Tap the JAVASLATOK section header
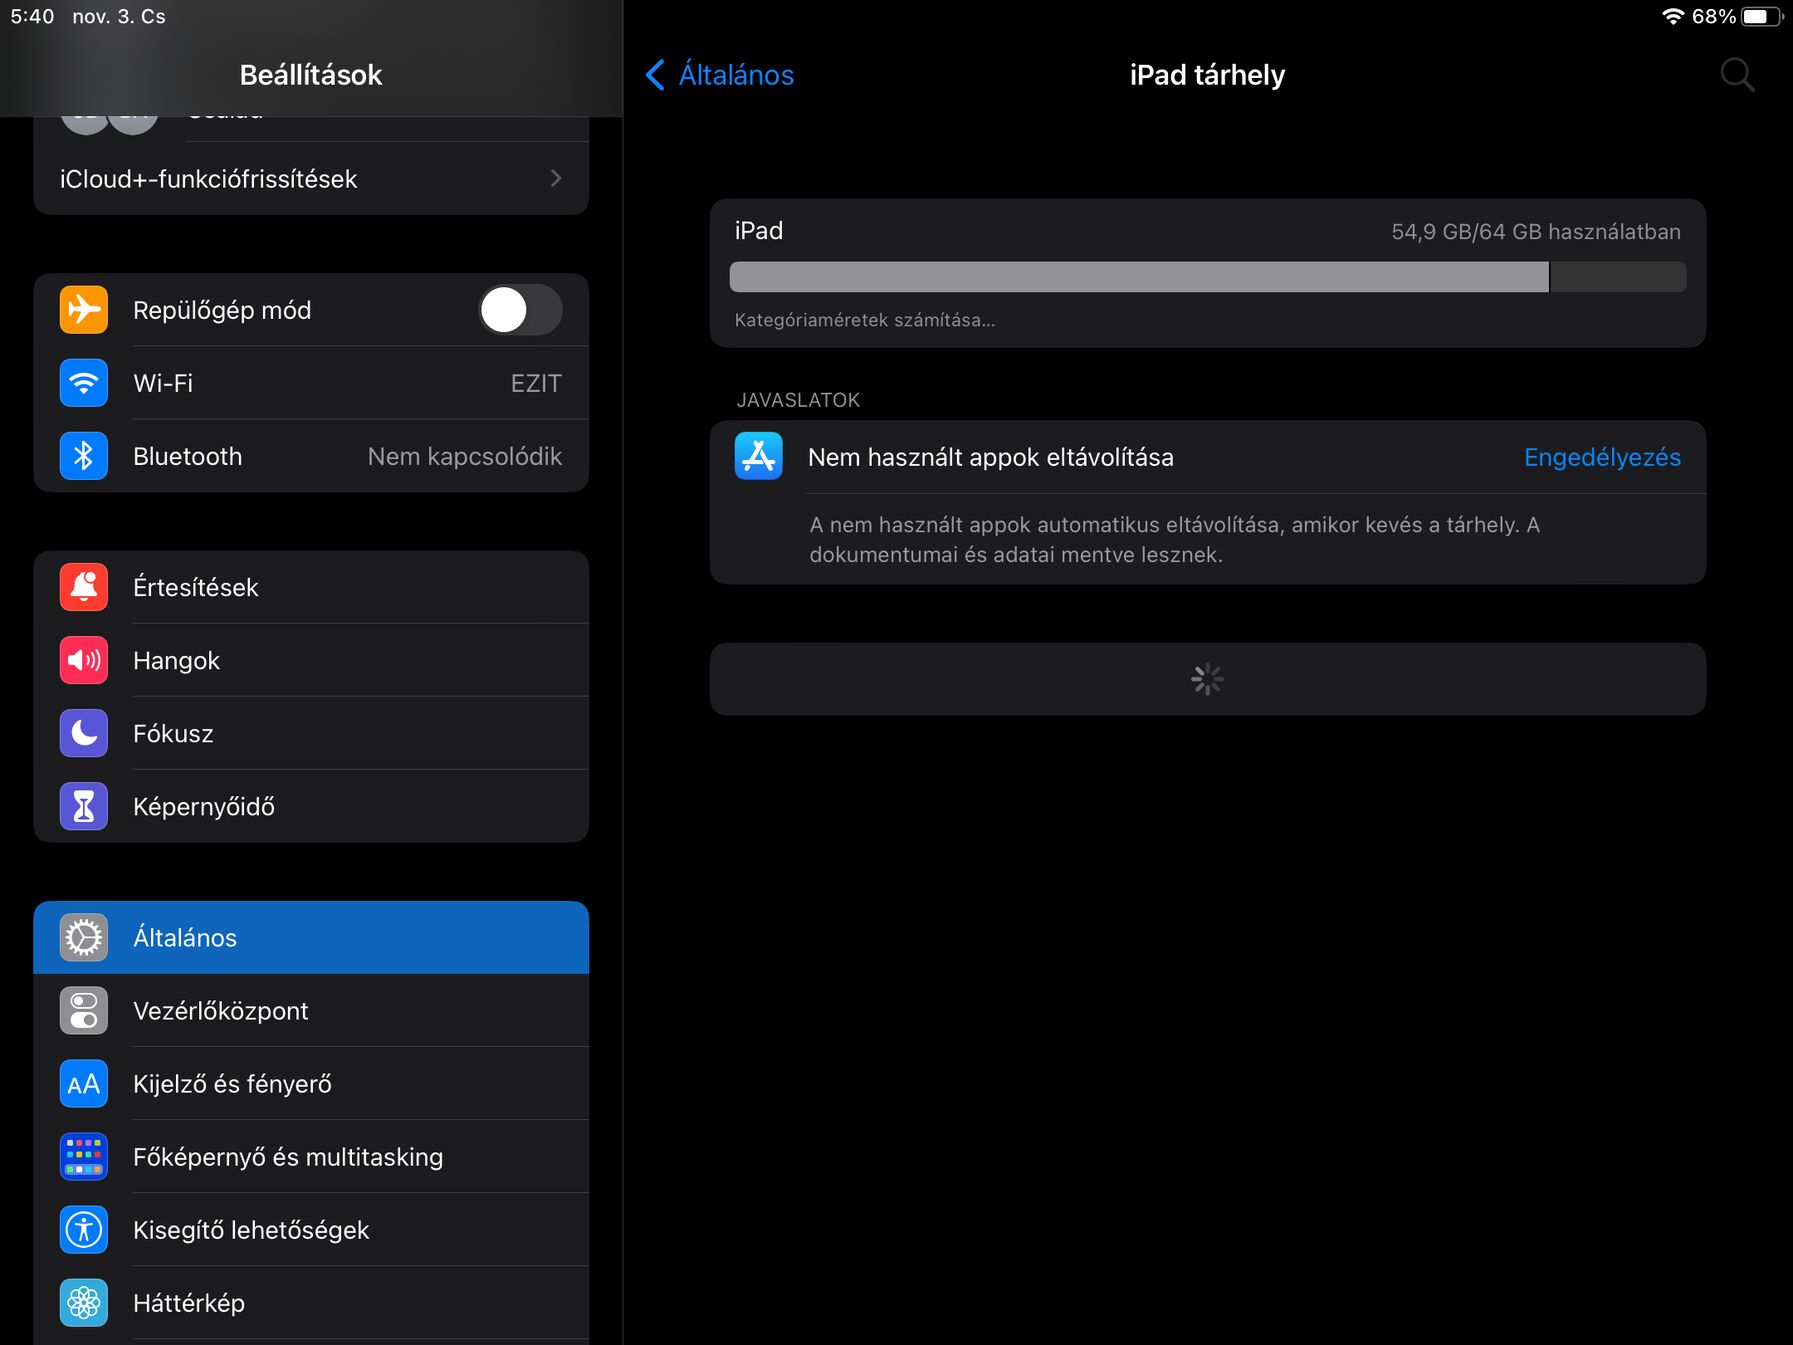The width and height of the screenshot is (1793, 1345). (x=798, y=400)
